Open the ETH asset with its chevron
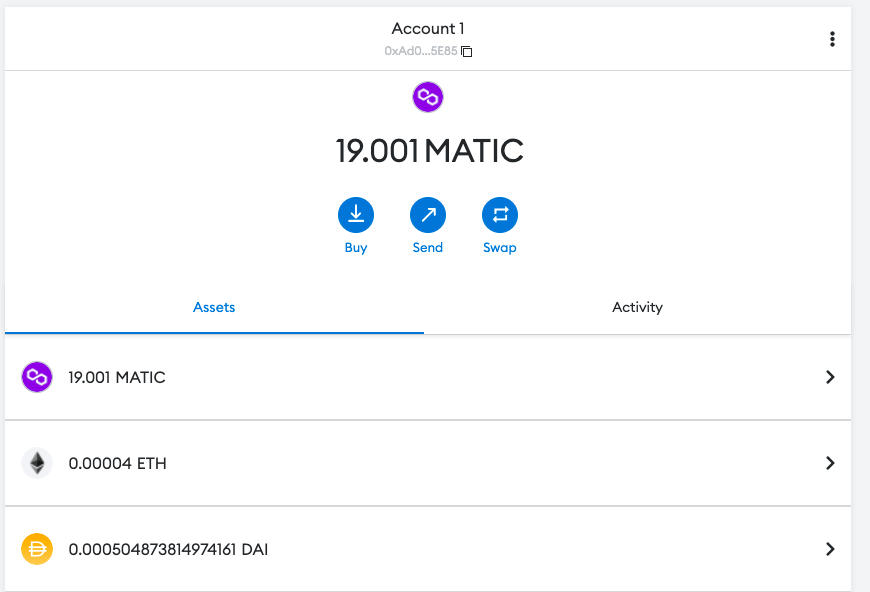 [x=830, y=463]
